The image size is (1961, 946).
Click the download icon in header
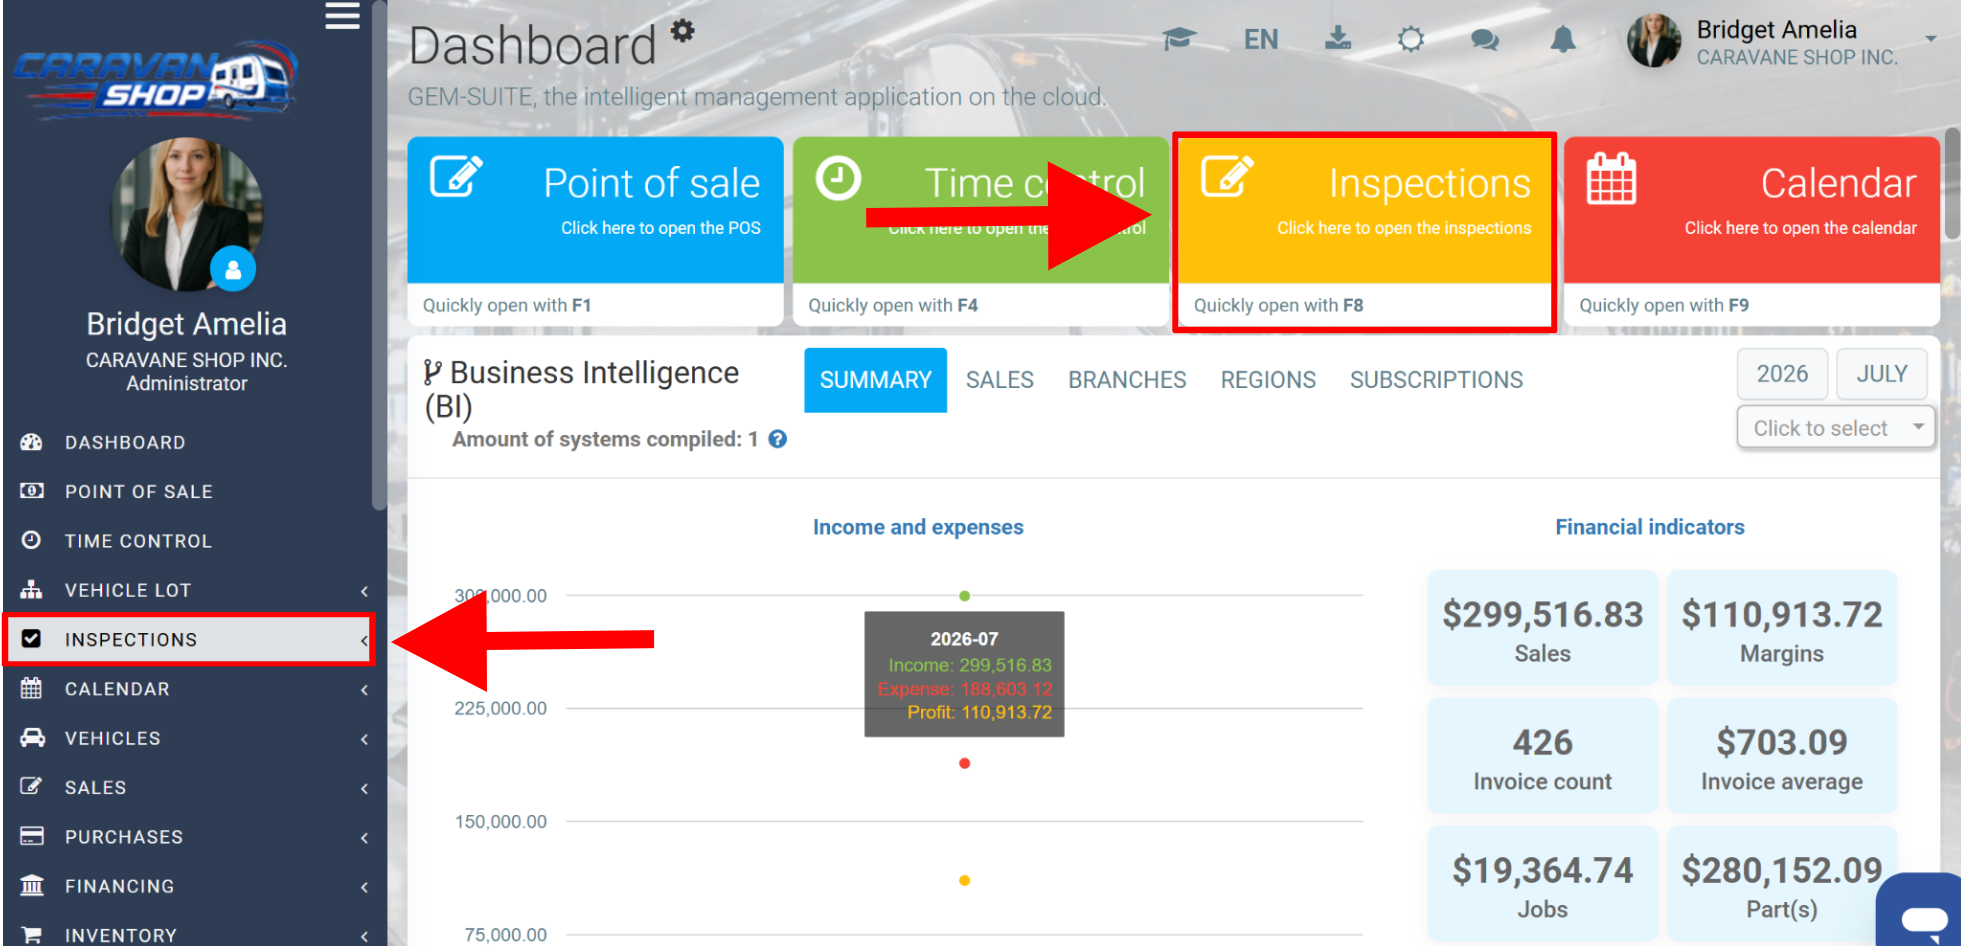coord(1338,38)
